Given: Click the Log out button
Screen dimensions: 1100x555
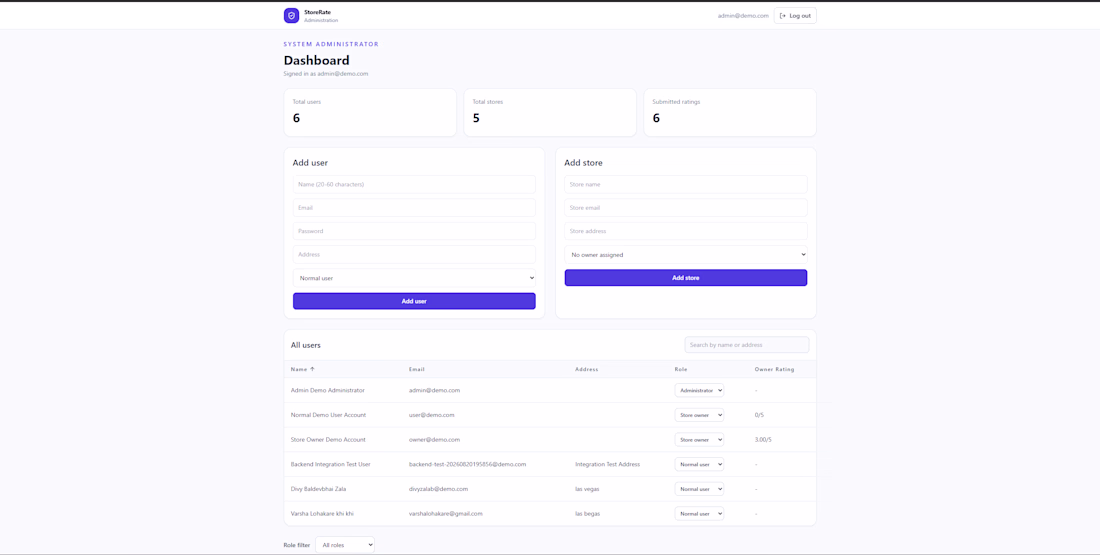Looking at the screenshot, I should point(795,15).
